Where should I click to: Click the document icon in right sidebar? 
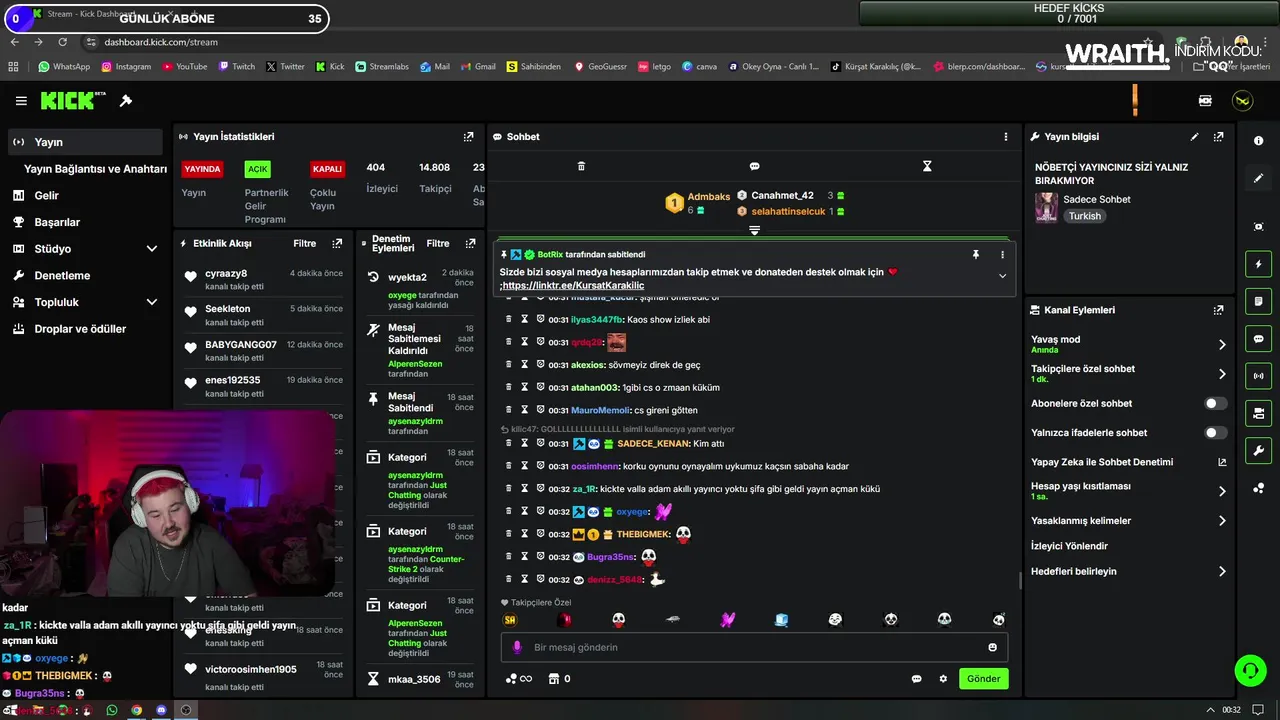1258,301
